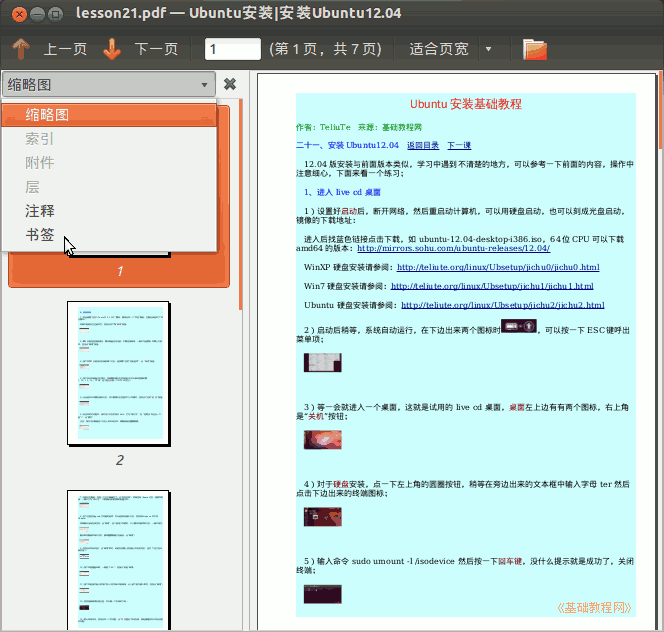Click the 适合页宽 zoom level label
This screenshot has height=632, width=664.
[438, 49]
